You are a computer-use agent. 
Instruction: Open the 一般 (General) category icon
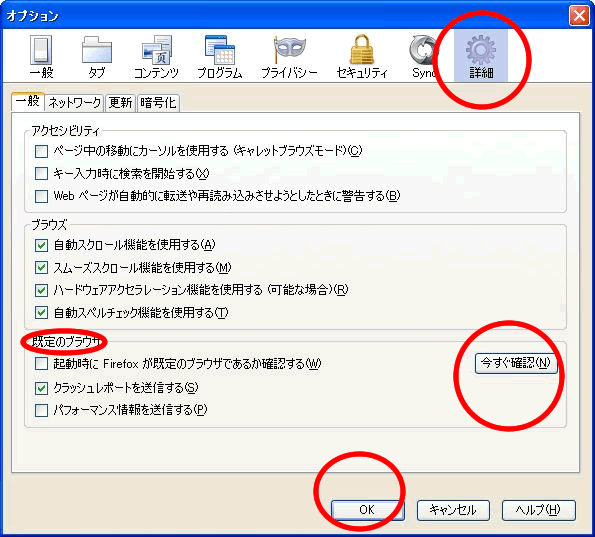pyautogui.click(x=41, y=56)
